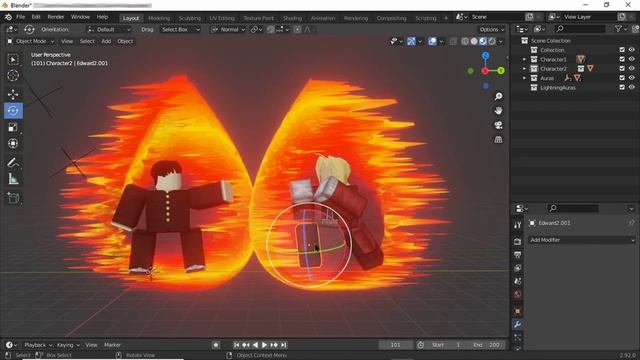
Task: Click the viewport Zoom magnifier icon
Action: 498,96
